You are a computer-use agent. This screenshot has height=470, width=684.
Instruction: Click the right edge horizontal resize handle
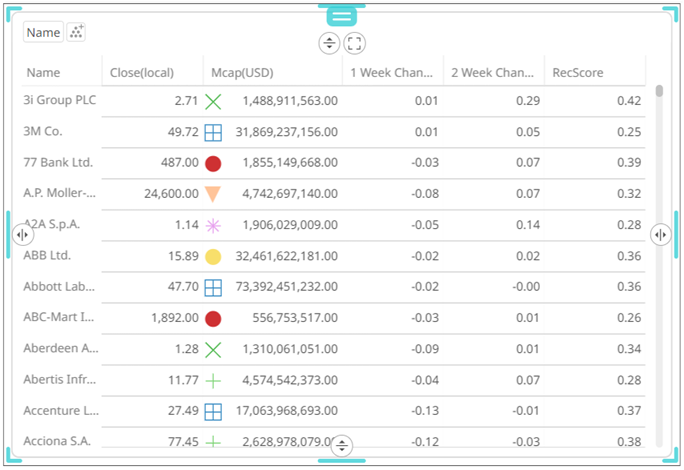tap(660, 234)
